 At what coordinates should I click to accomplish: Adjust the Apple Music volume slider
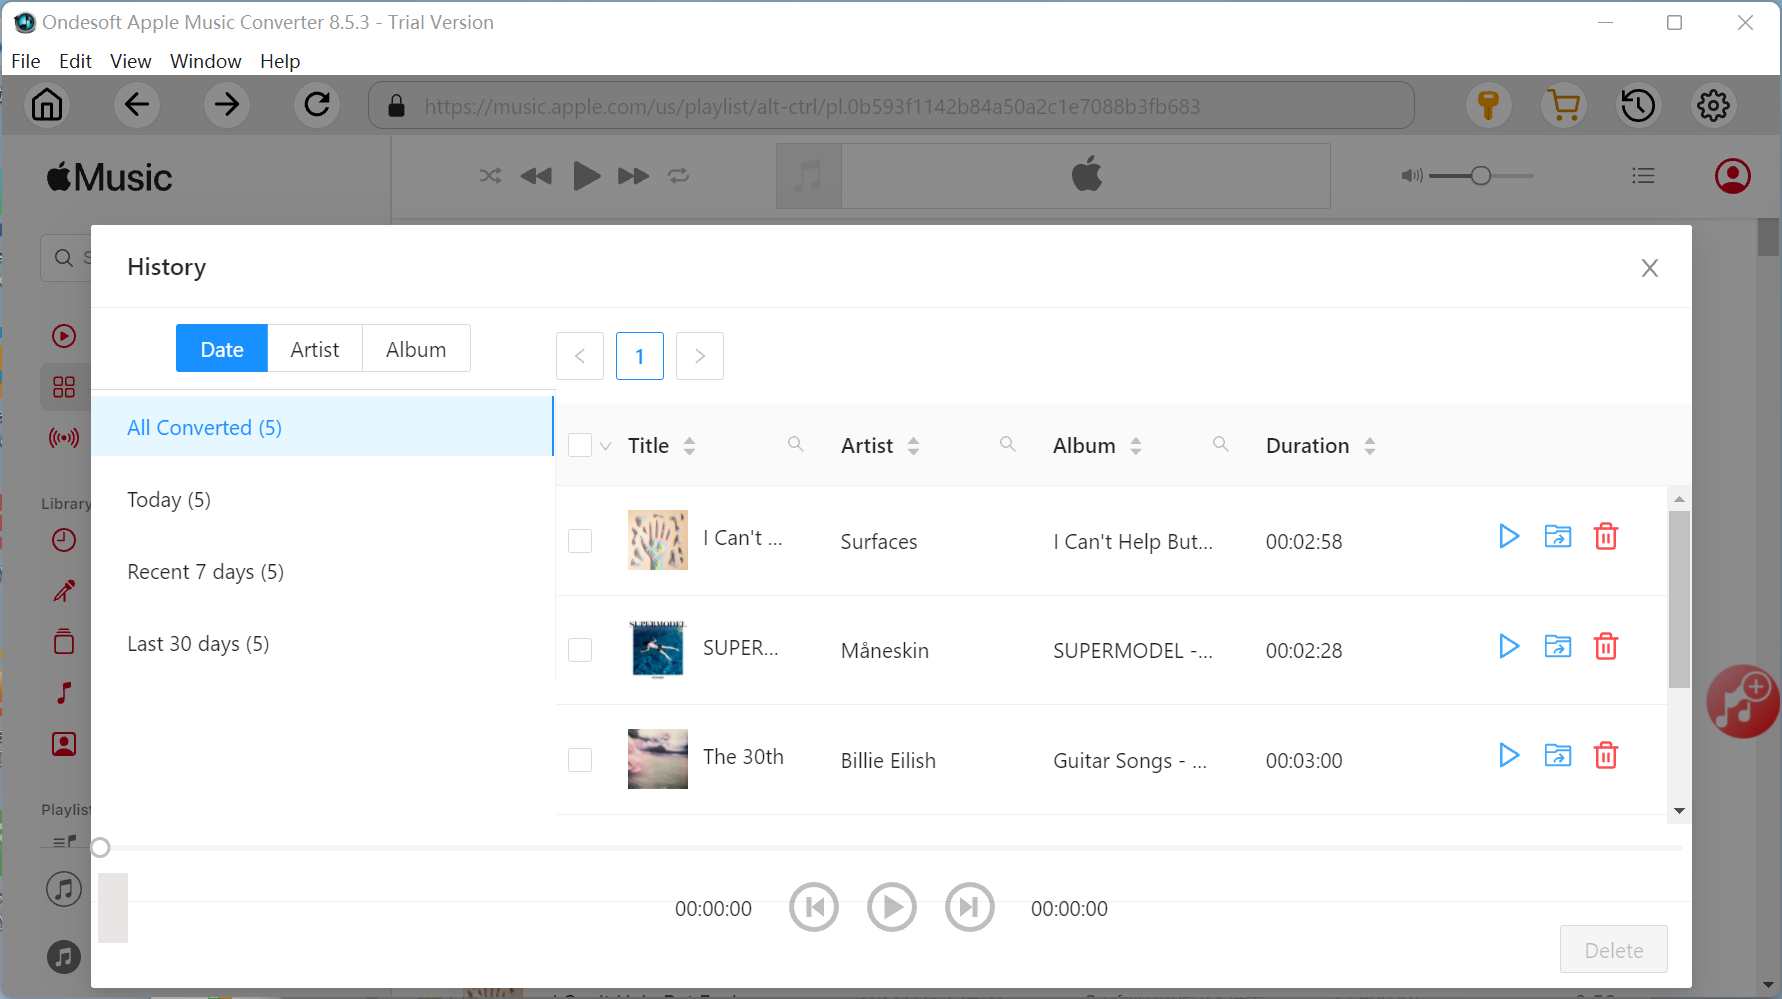(1481, 176)
